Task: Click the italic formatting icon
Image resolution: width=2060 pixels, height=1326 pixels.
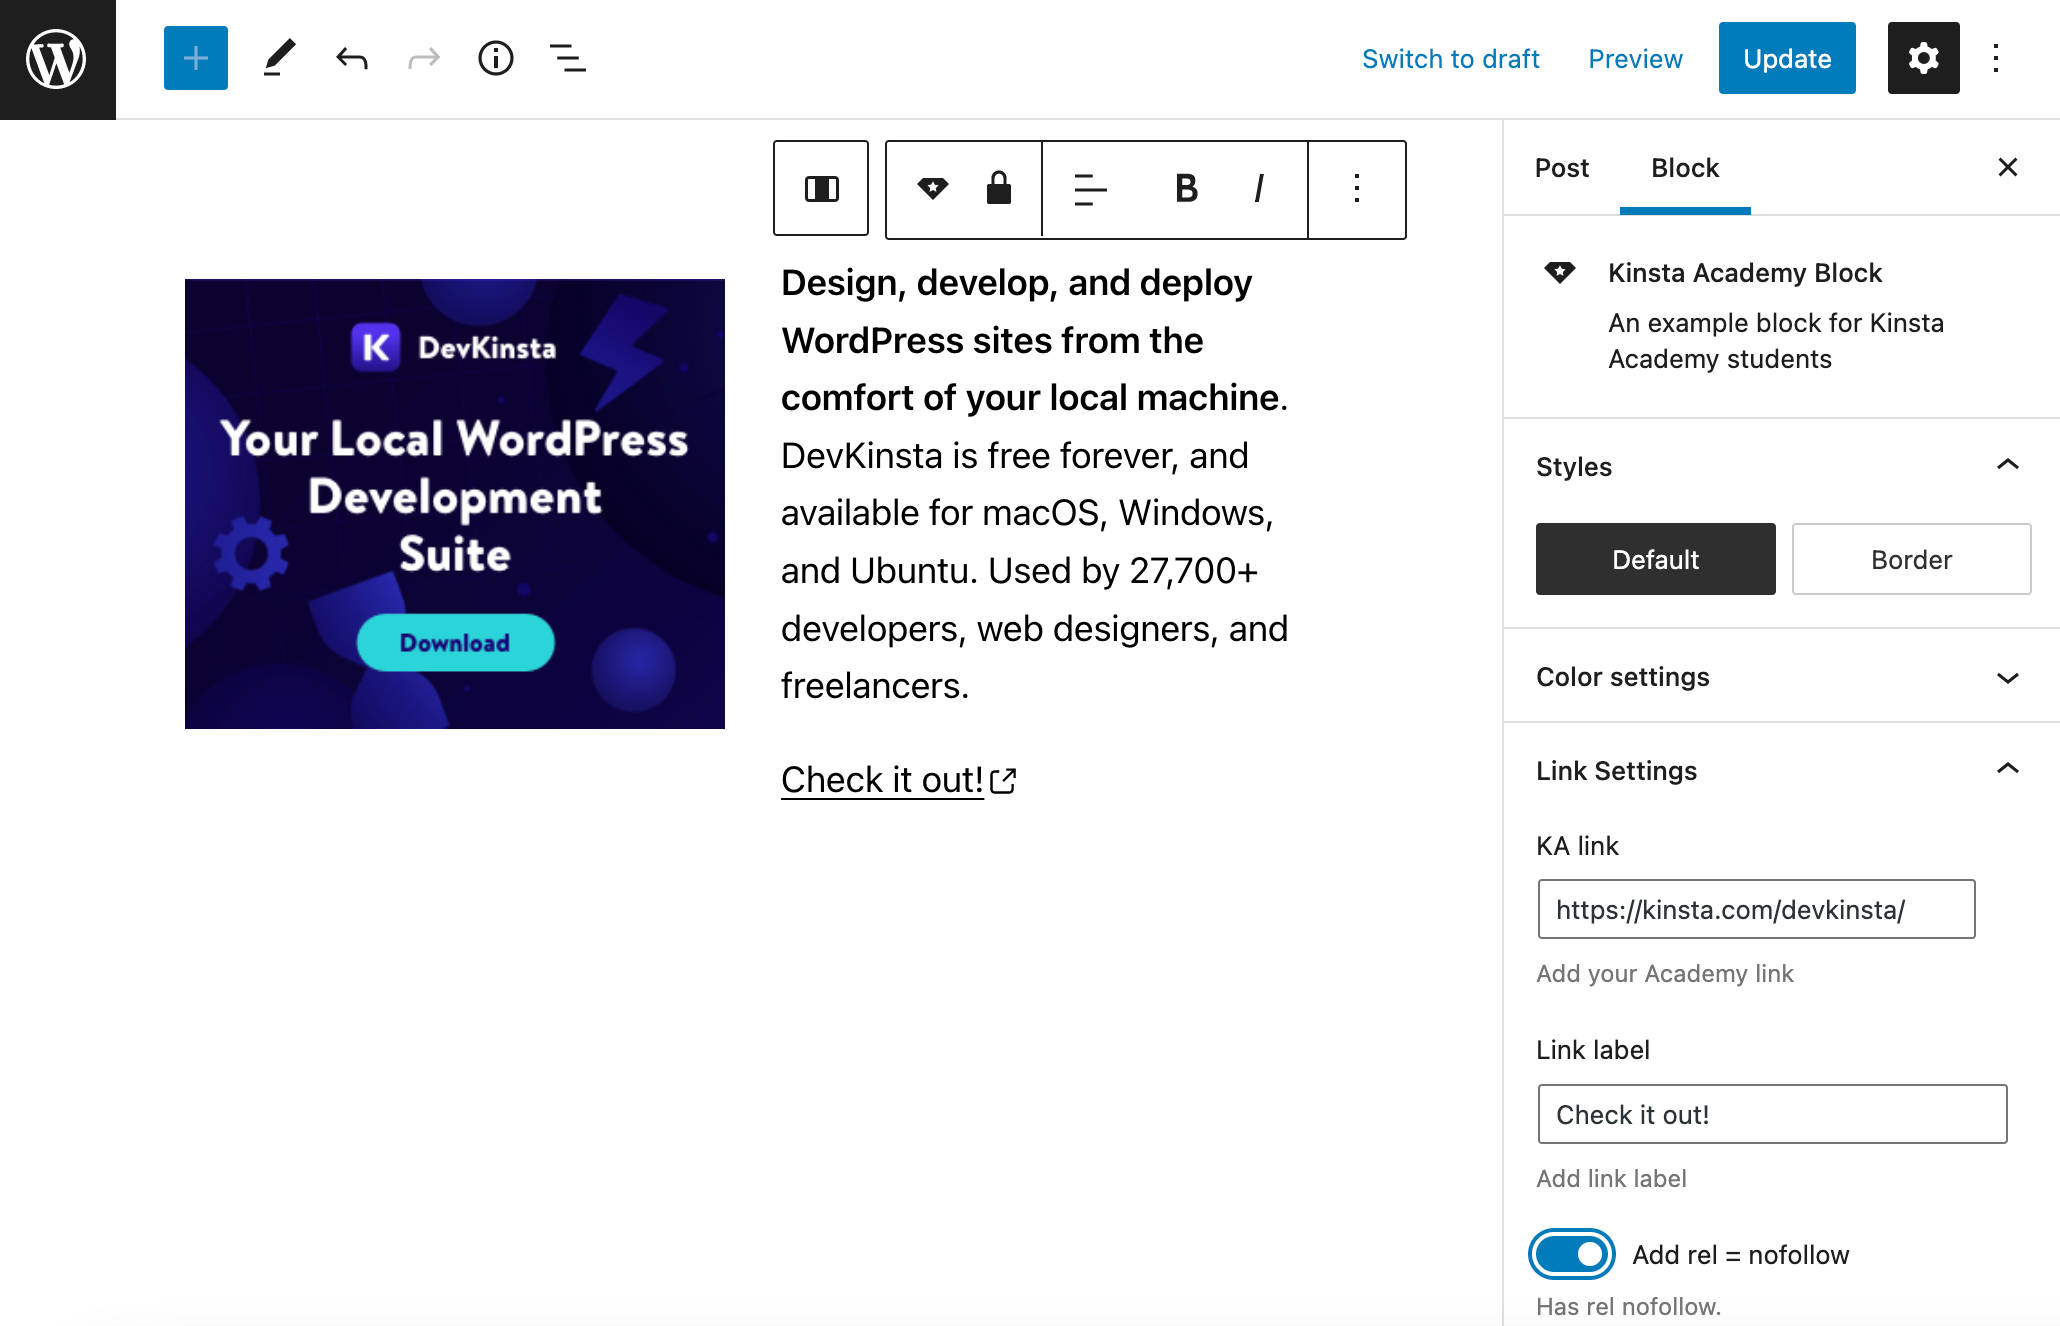Action: pyautogui.click(x=1261, y=189)
